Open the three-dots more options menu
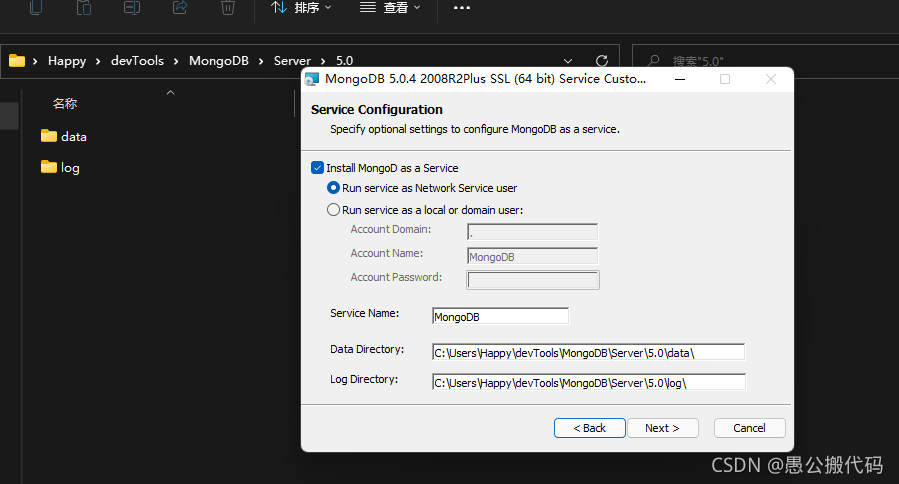Image resolution: width=899 pixels, height=484 pixels. 462,7
